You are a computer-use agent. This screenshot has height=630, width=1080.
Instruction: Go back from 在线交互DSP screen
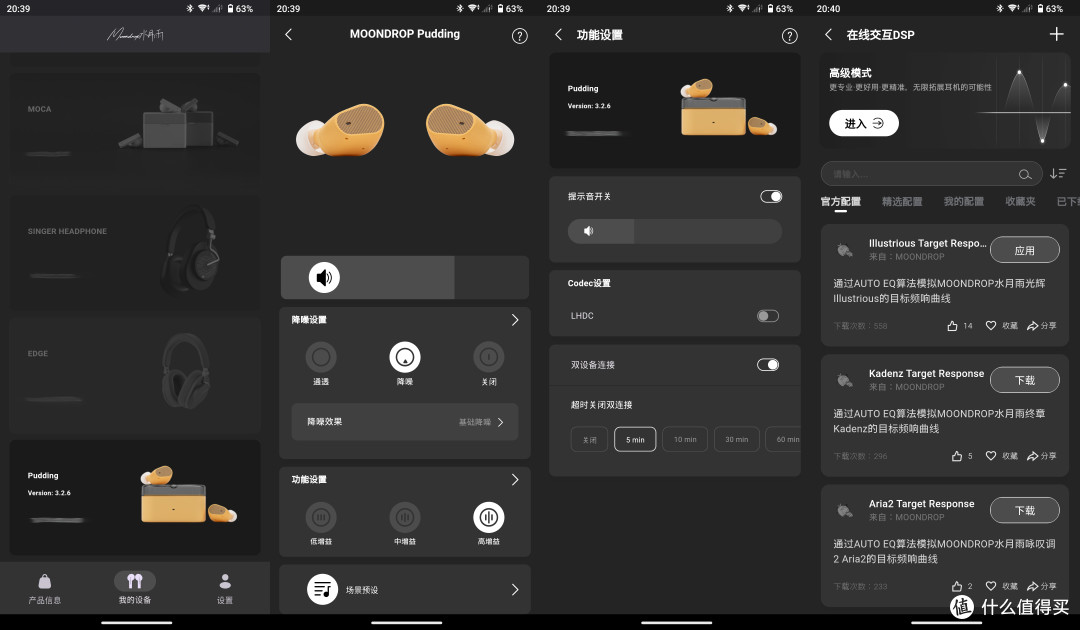[829, 34]
